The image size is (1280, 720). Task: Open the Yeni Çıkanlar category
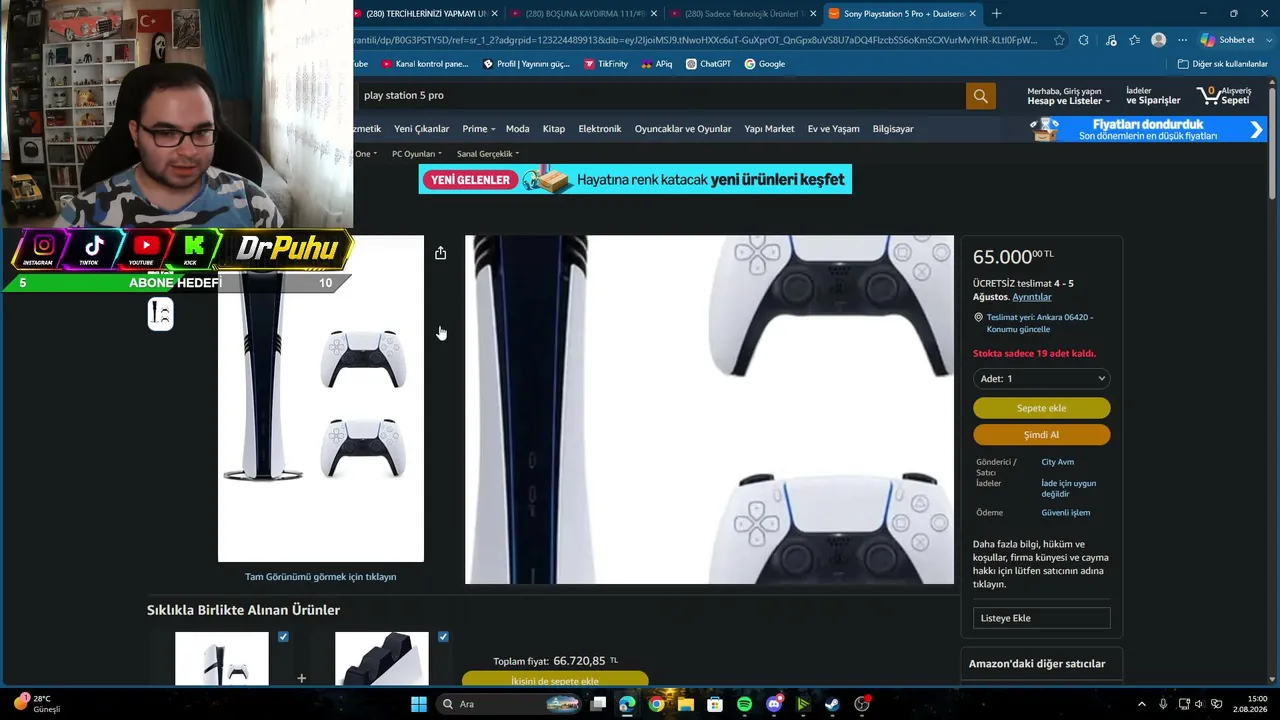point(422,129)
